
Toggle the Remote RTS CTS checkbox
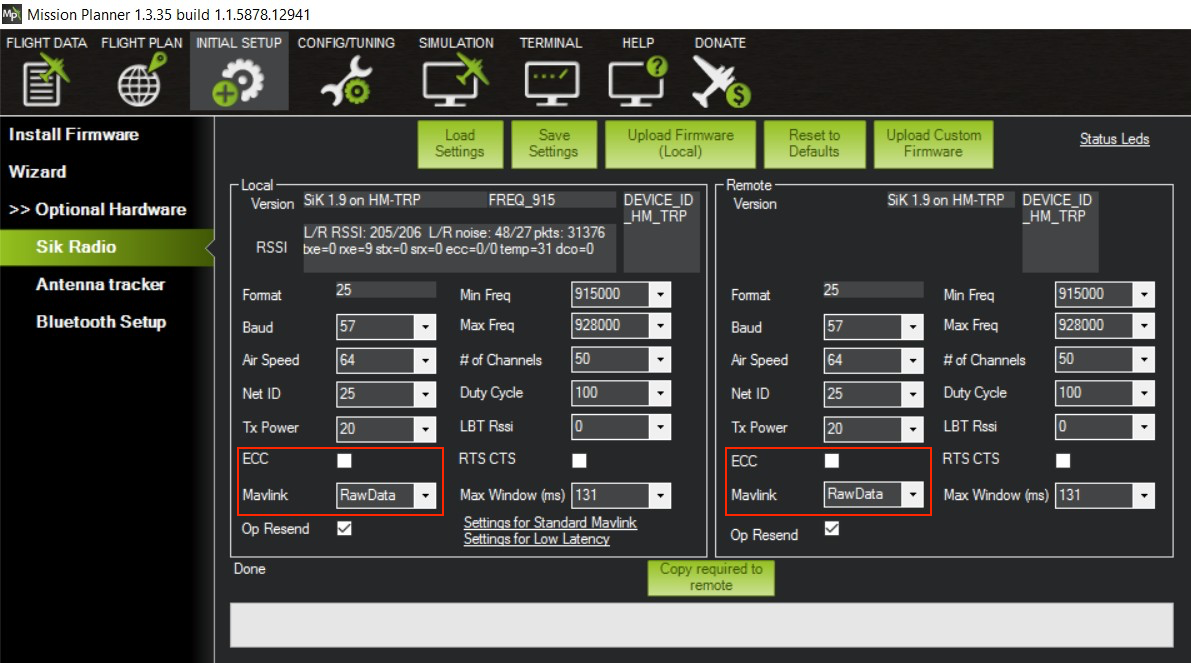1063,460
